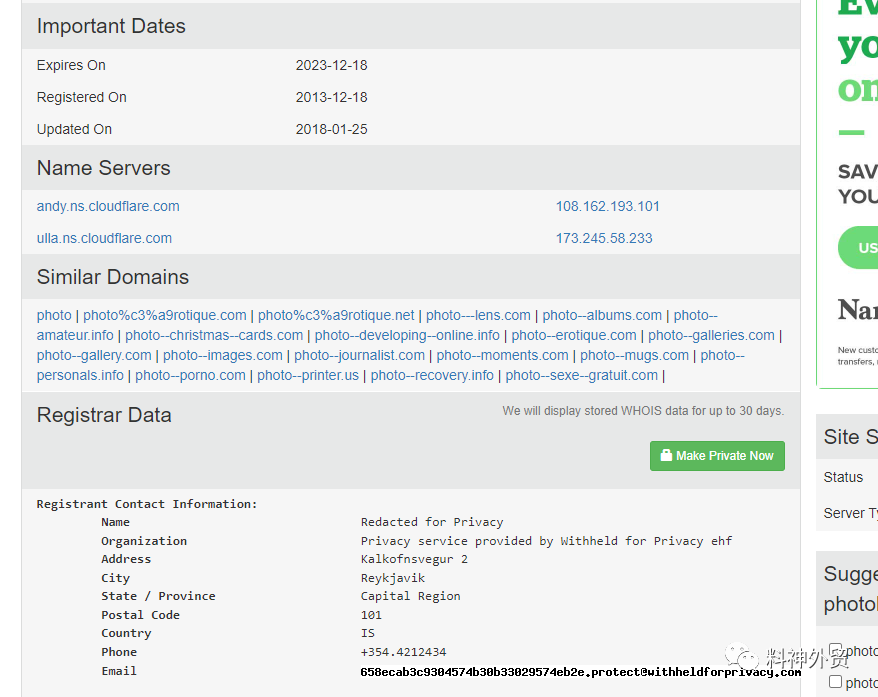Open photo--developing--online.info link
This screenshot has width=878, height=697.
[x=407, y=335]
